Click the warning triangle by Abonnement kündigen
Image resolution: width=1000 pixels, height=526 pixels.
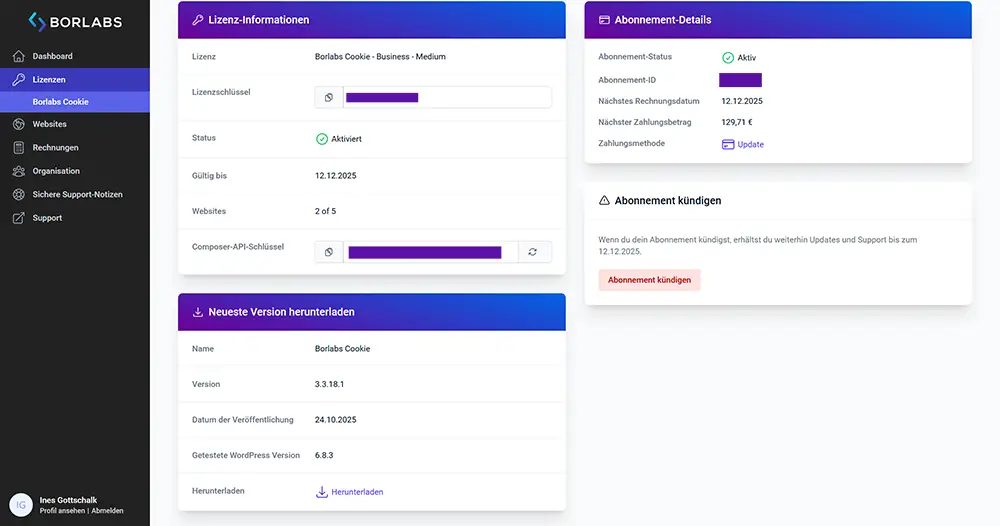604,200
